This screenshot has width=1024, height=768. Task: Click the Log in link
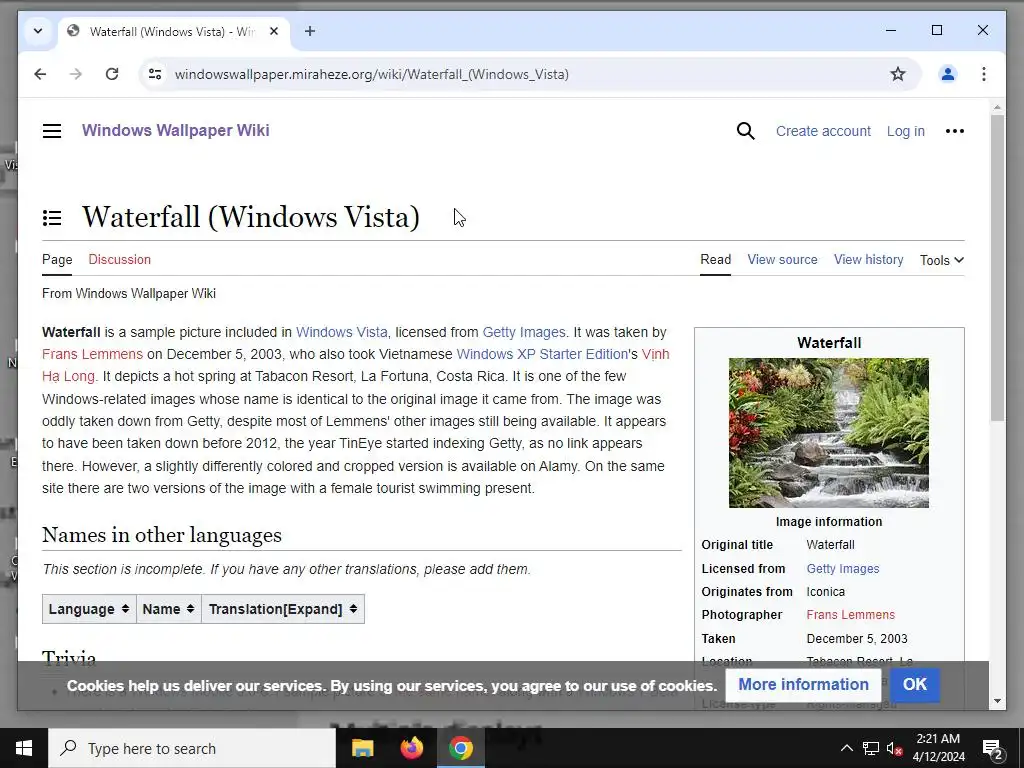[x=905, y=131]
